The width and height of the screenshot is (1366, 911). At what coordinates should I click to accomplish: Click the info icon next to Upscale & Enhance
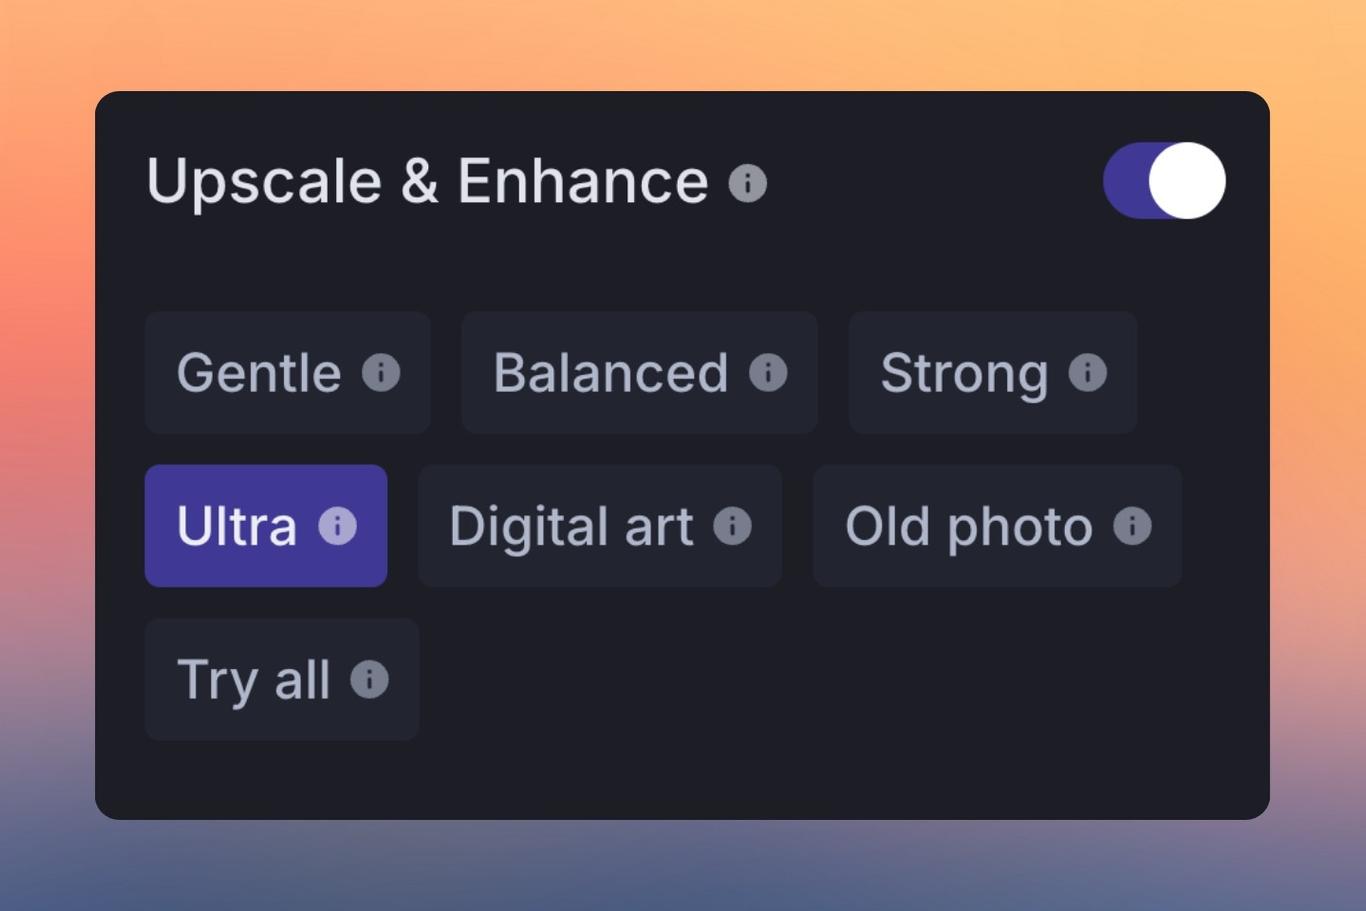click(746, 181)
